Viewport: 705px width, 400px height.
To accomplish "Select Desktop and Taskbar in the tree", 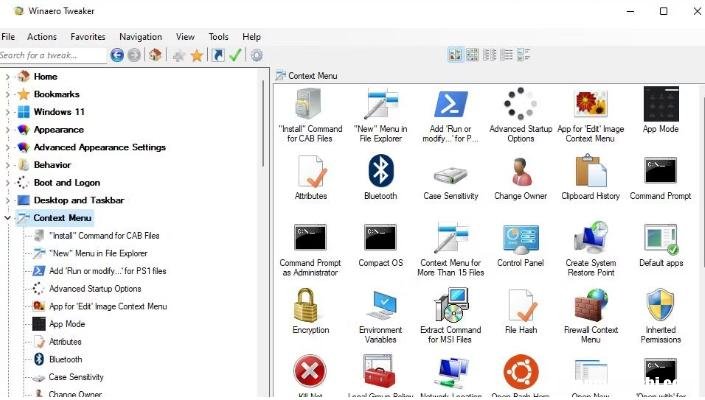I will pyautogui.click(x=79, y=200).
